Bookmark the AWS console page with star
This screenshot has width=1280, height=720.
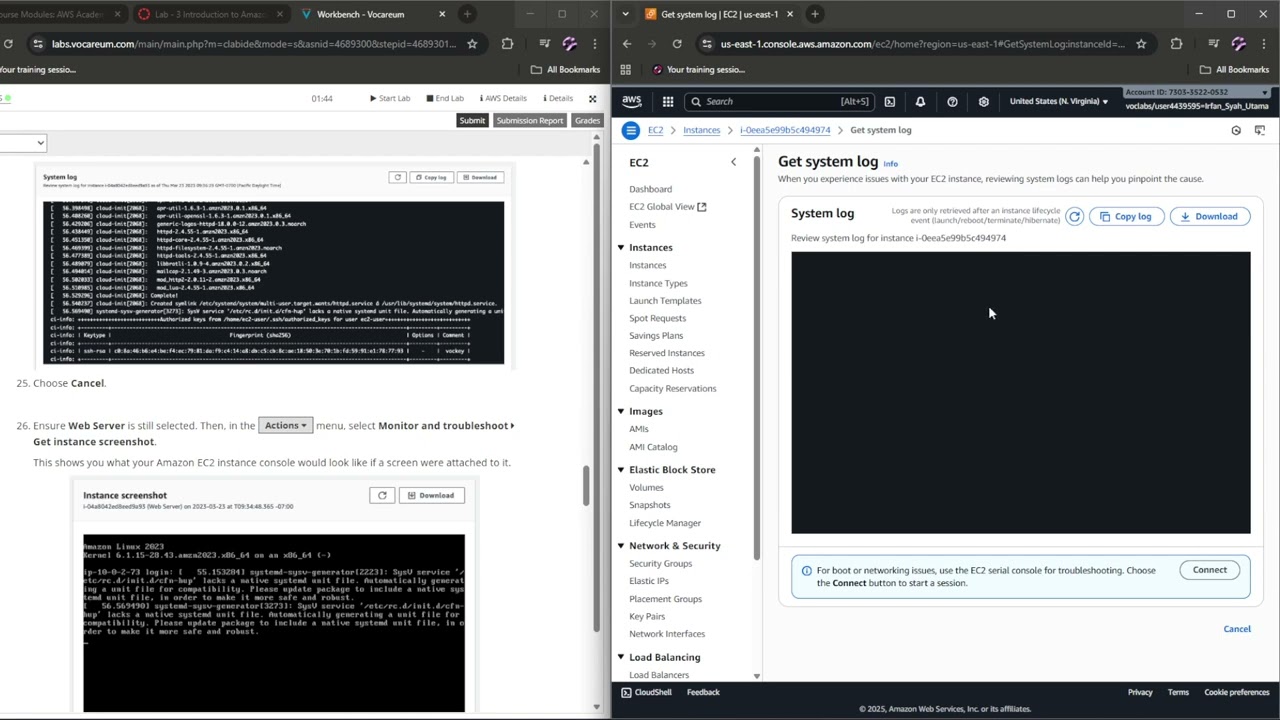click(x=1141, y=44)
